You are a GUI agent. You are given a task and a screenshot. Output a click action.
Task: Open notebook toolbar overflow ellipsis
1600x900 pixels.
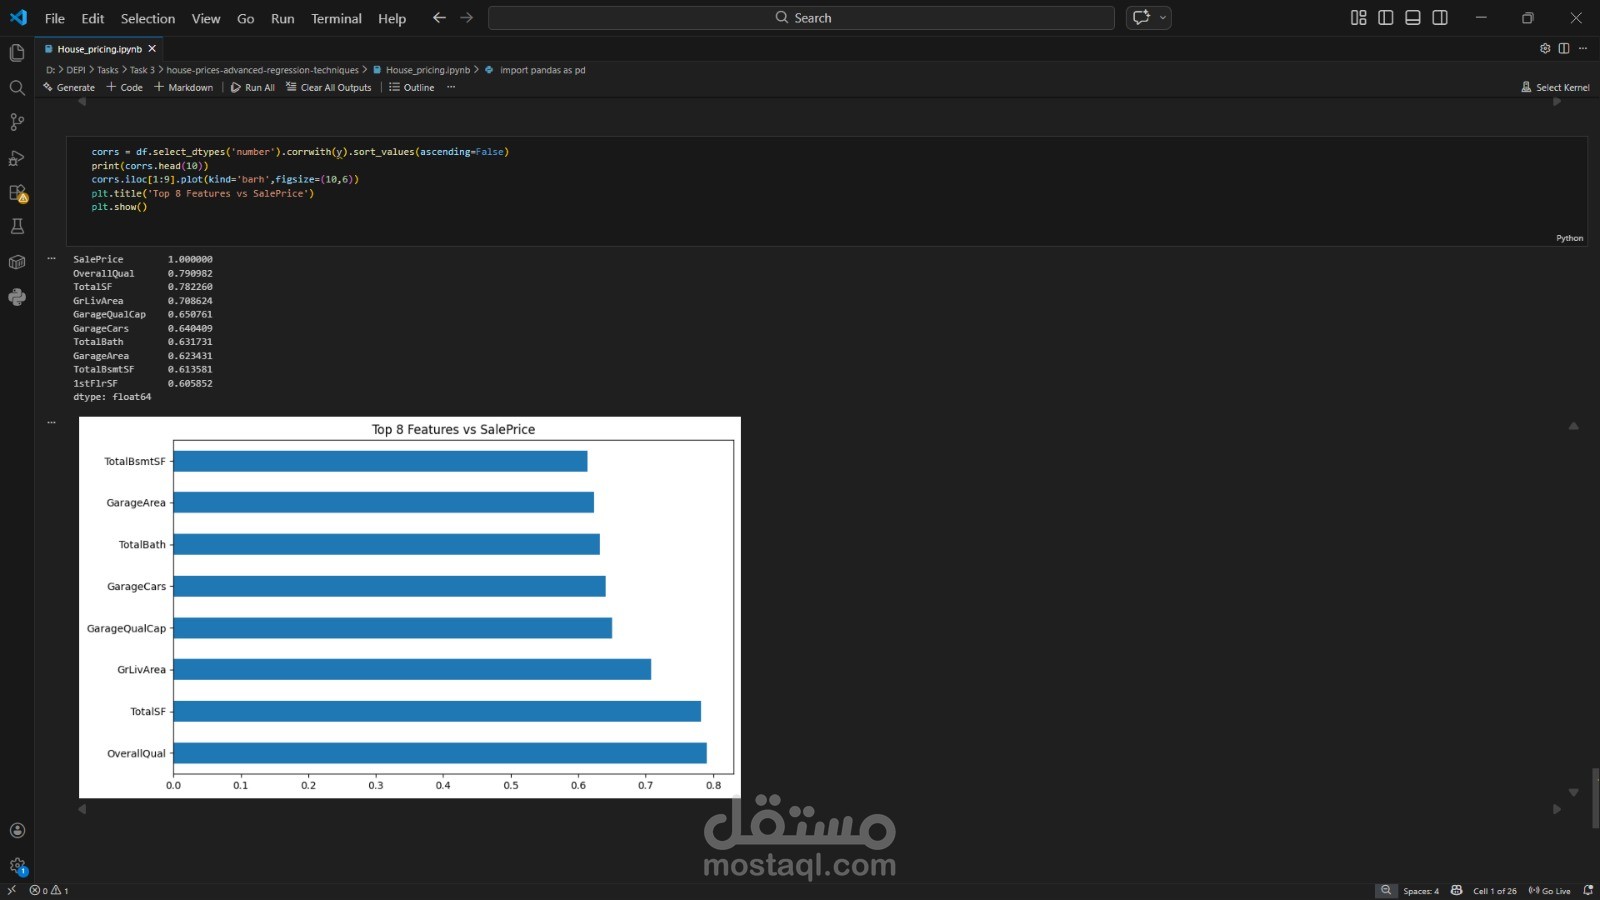[451, 87]
